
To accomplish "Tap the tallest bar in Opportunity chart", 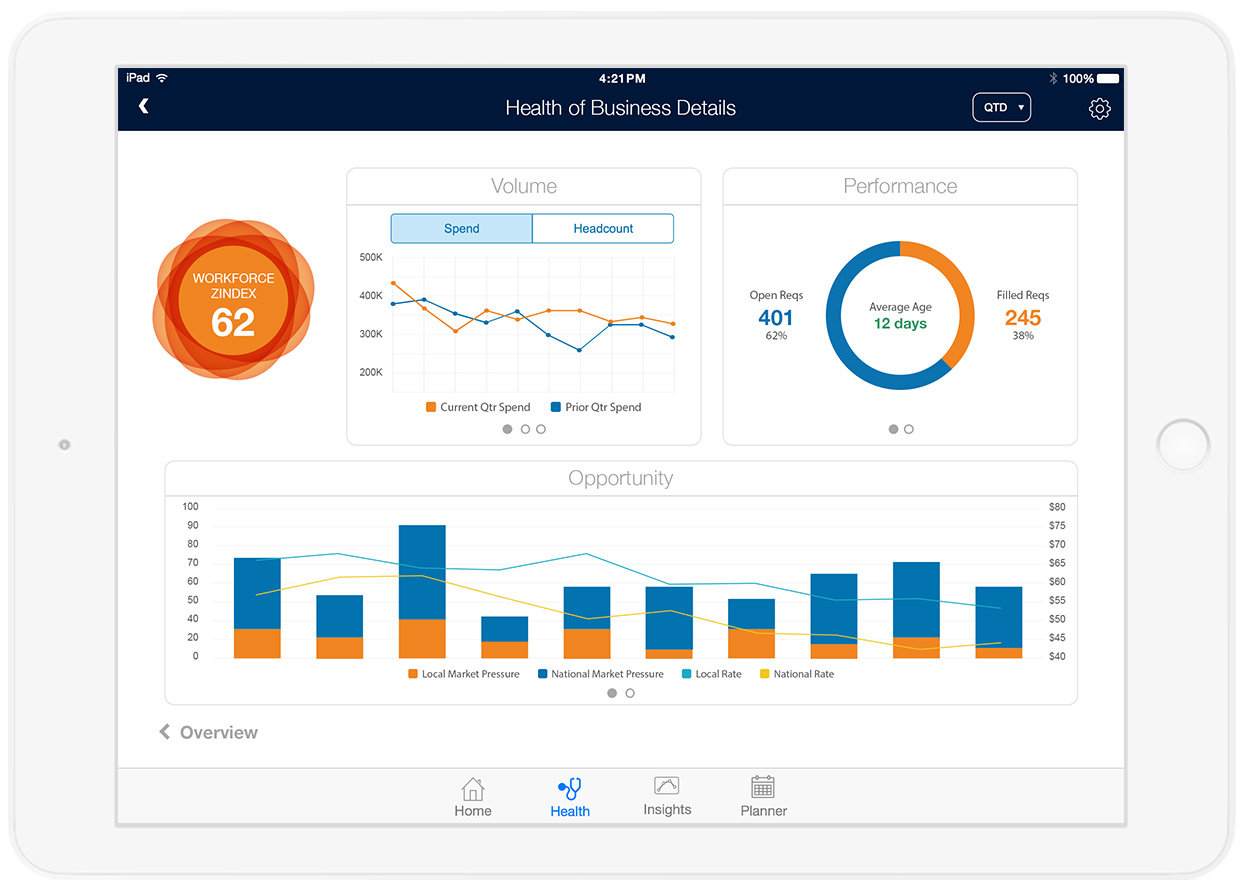I will tap(422, 590).
